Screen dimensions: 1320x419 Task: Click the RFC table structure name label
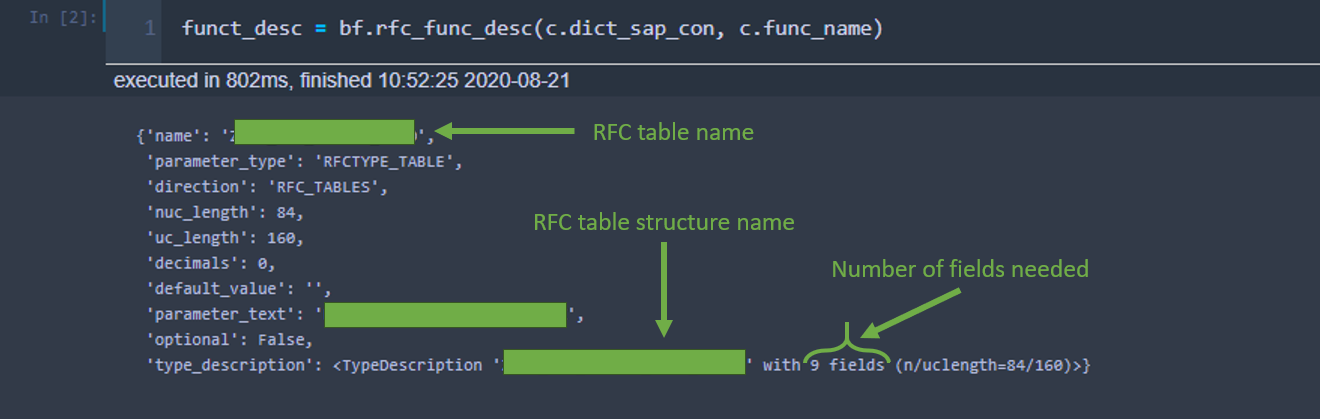coord(663,223)
